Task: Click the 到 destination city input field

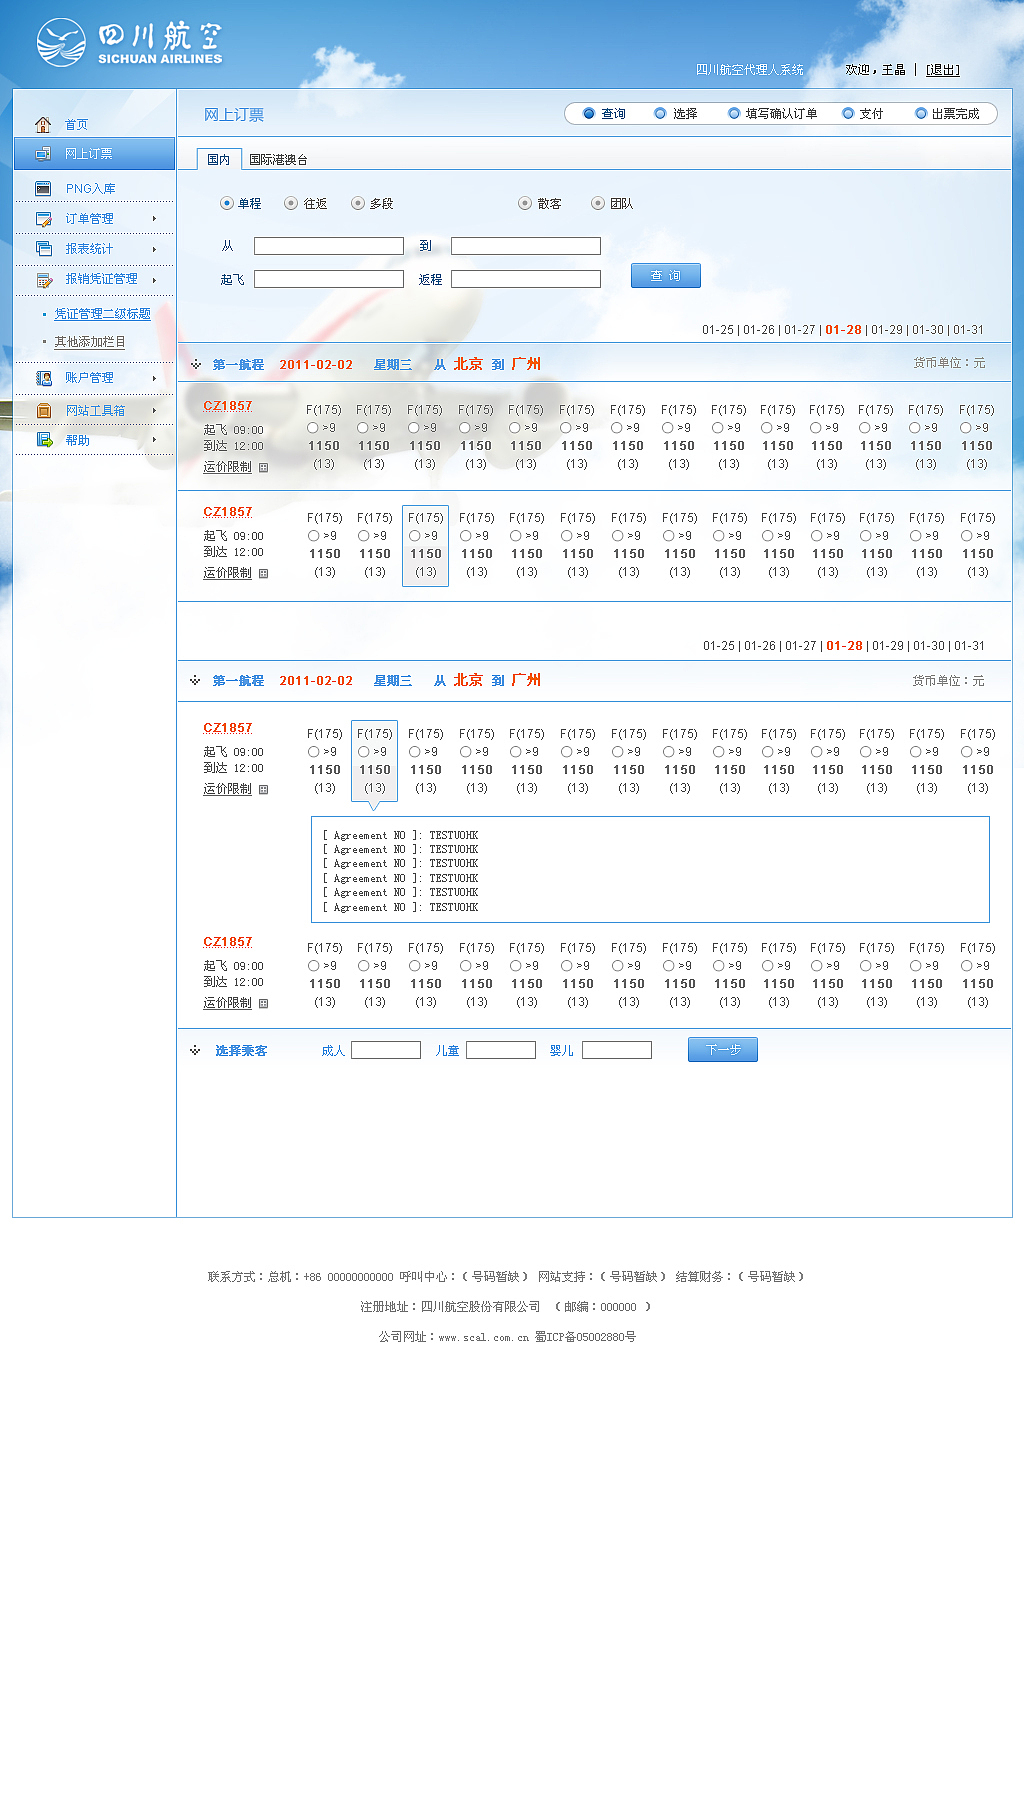Action: point(526,246)
